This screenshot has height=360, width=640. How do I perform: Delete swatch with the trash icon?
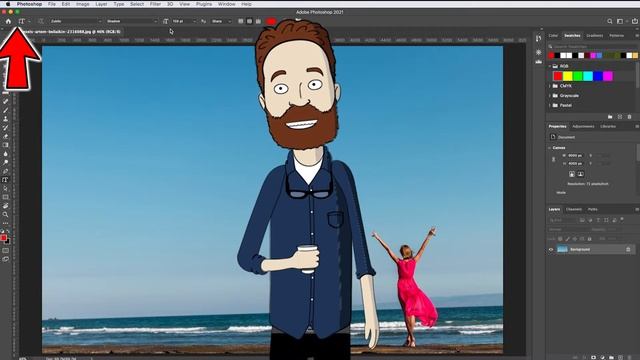click(x=629, y=117)
